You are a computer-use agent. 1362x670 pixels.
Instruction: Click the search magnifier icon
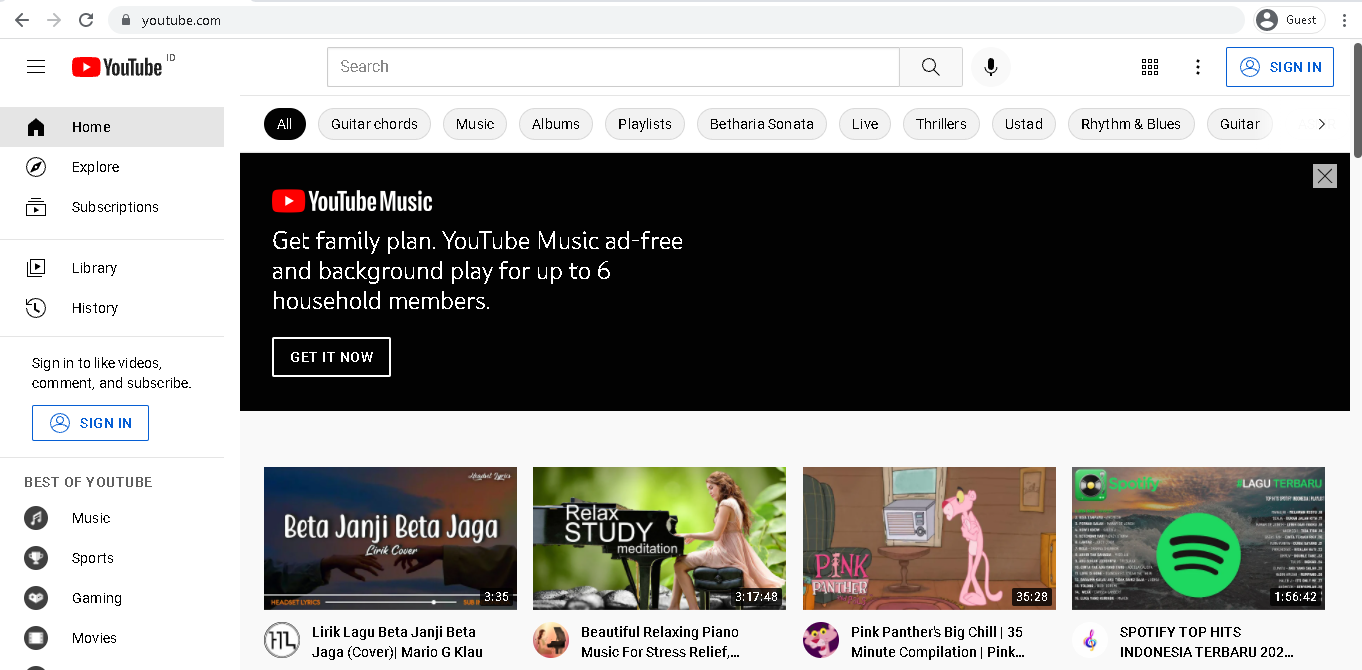click(930, 66)
